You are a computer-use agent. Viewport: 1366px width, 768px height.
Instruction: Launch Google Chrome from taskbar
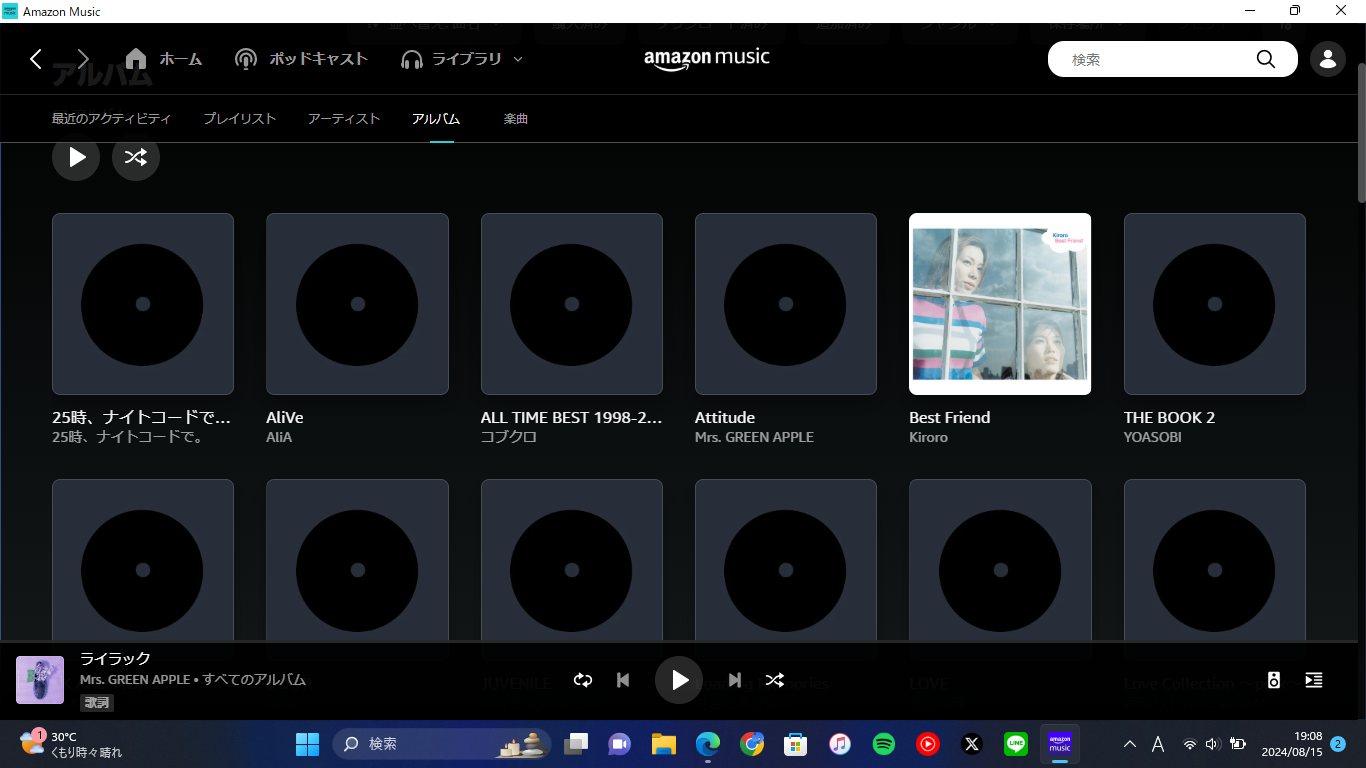click(752, 744)
